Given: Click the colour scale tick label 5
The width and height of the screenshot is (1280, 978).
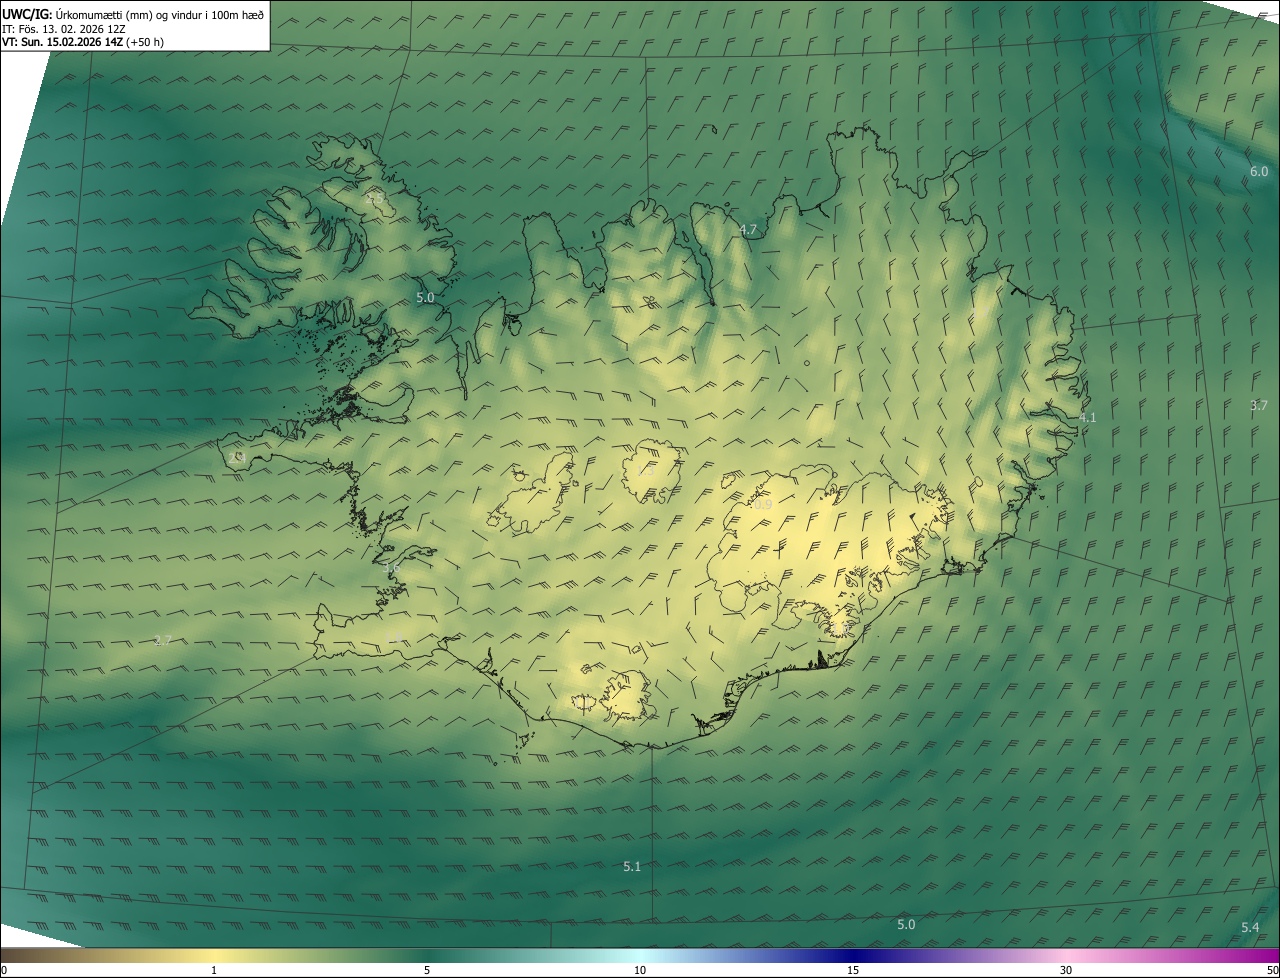Looking at the screenshot, I should (x=427, y=970).
